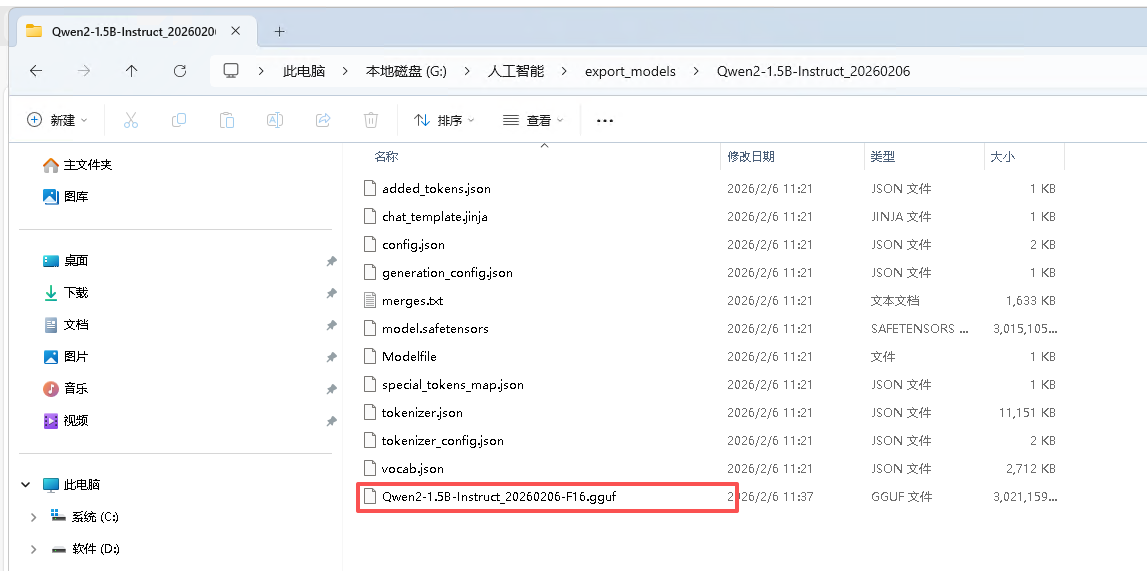Click the folder icon on the window tab
The height and width of the screenshot is (571, 1147).
click(34, 31)
